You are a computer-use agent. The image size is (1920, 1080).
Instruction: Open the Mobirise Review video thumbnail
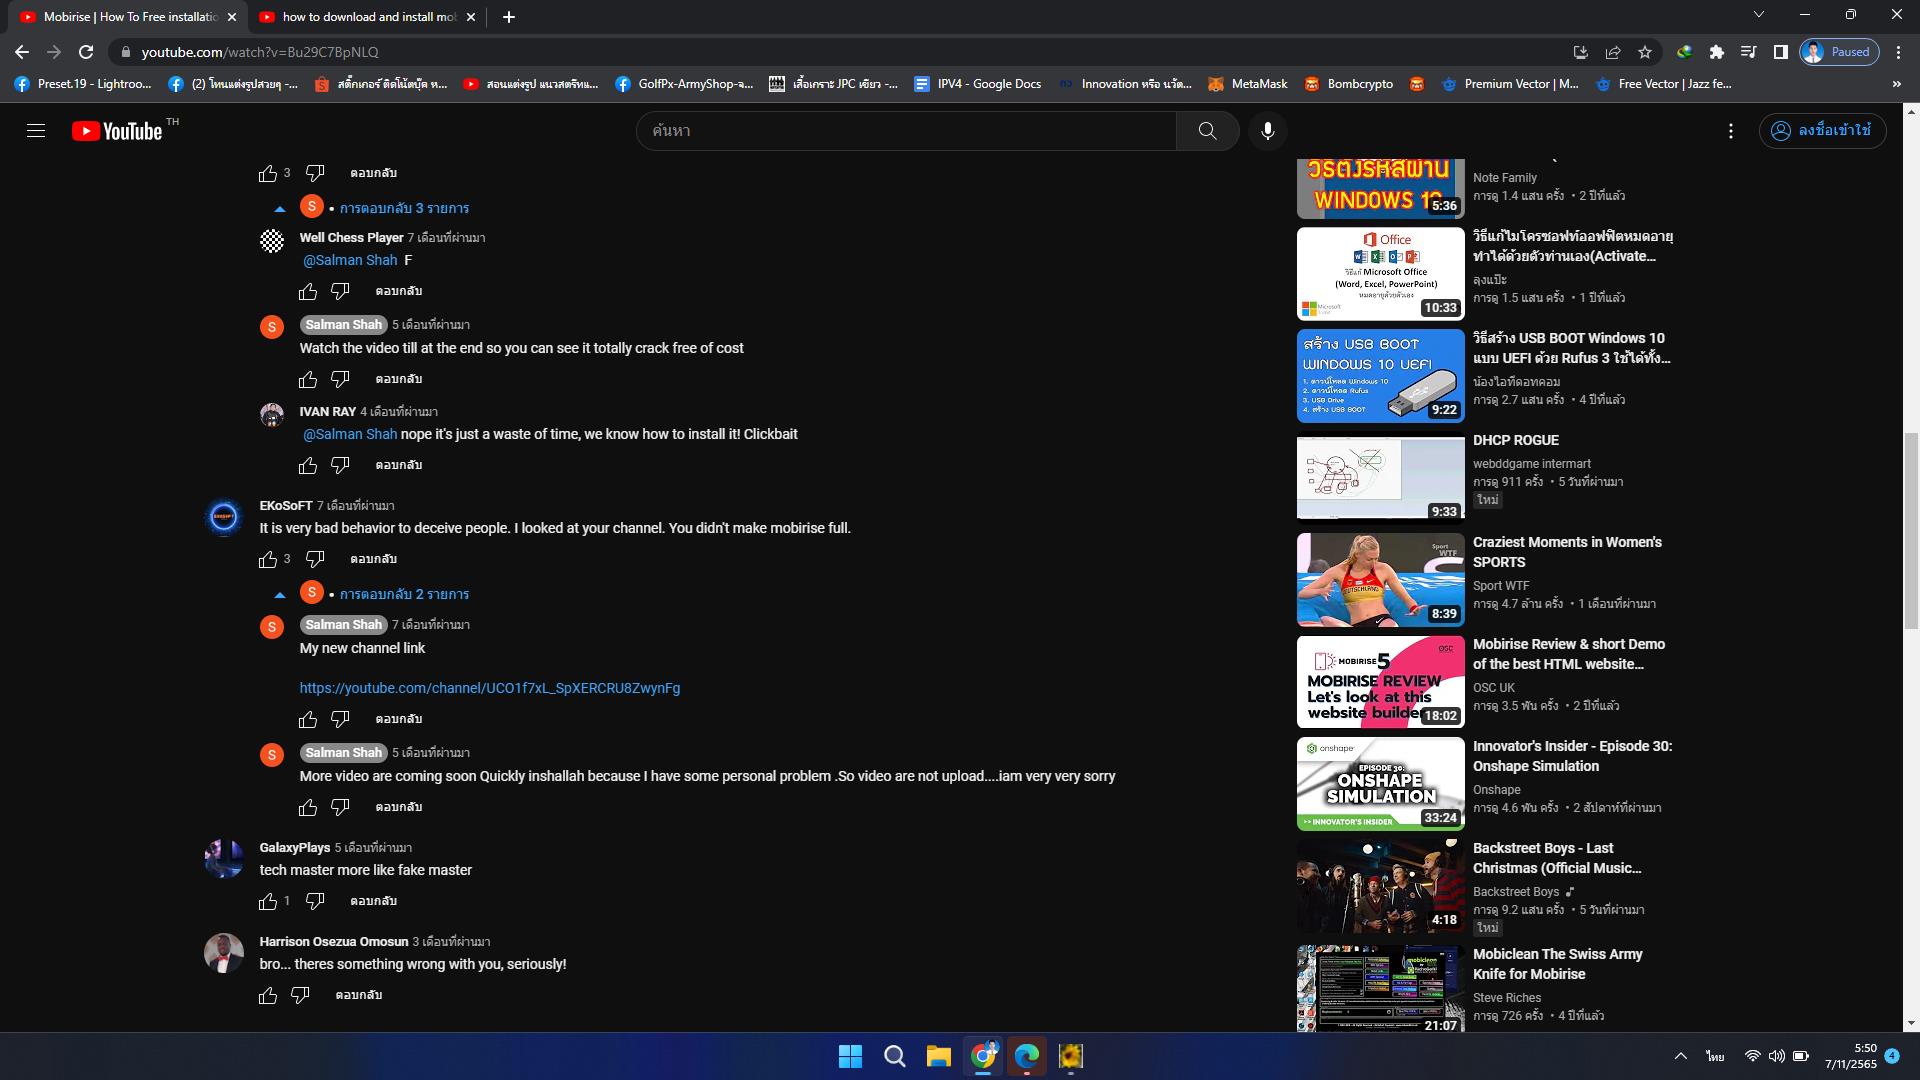1380,682
